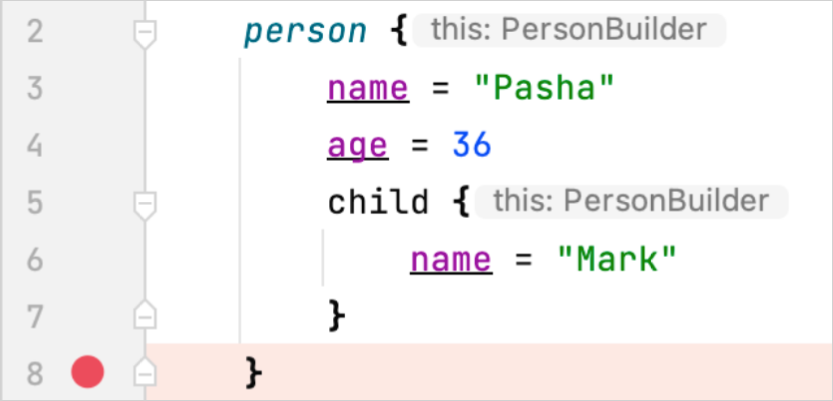Click line number 4 in the gutter
Image resolution: width=833 pixels, height=401 pixels.
pyautogui.click(x=35, y=147)
